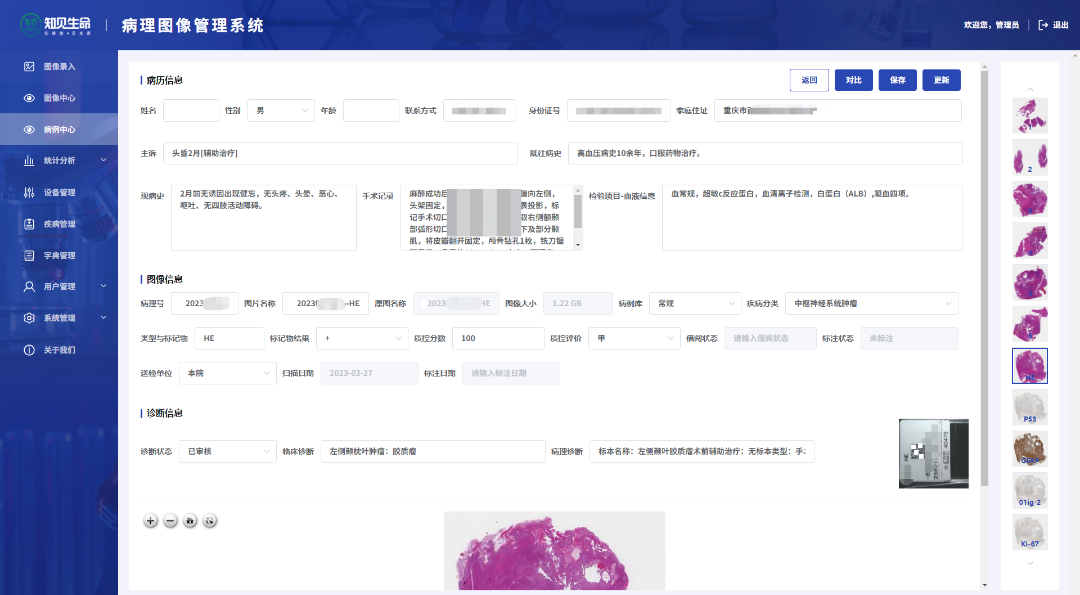Click the 返回 back button
The height and width of the screenshot is (595, 1080).
[809, 80]
